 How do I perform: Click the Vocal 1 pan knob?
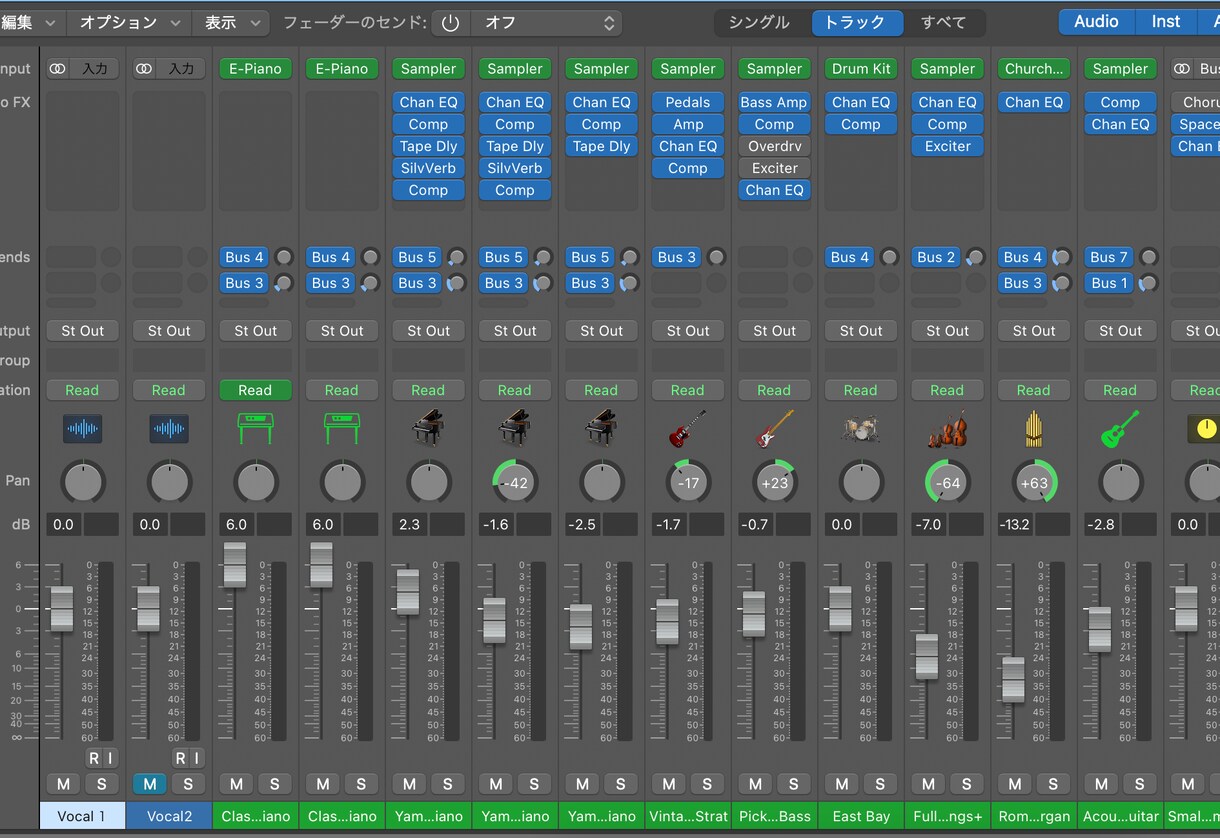click(x=83, y=482)
